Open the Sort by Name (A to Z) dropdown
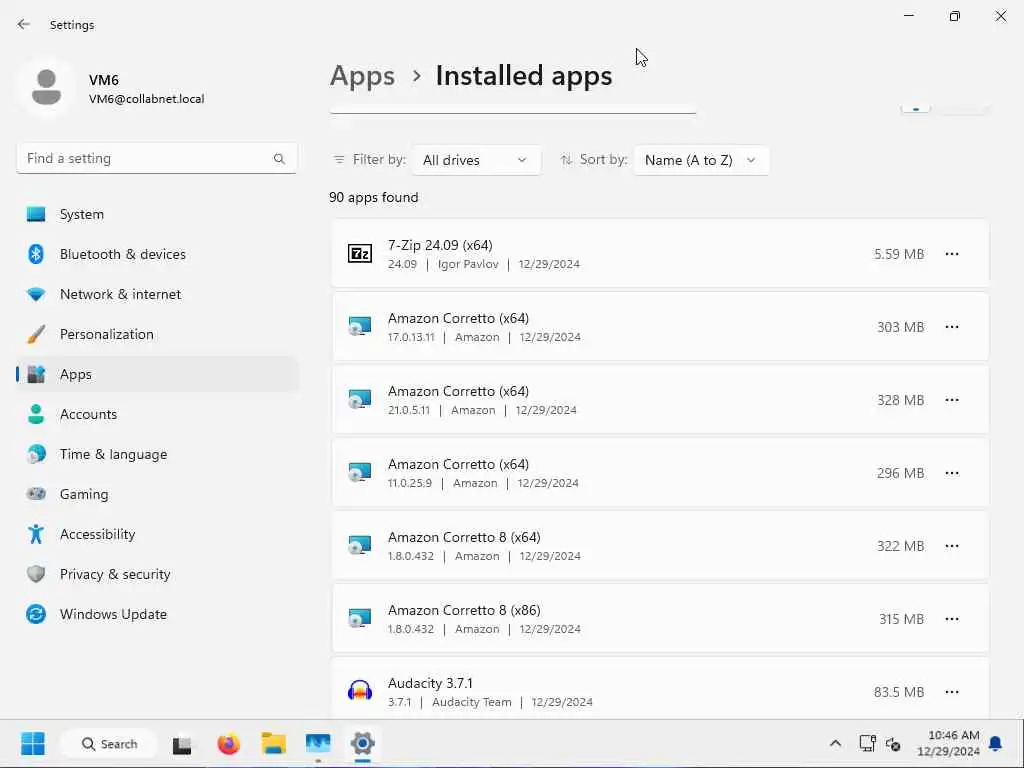Screen dimensions: 1024x768 pyautogui.click(x=700, y=160)
